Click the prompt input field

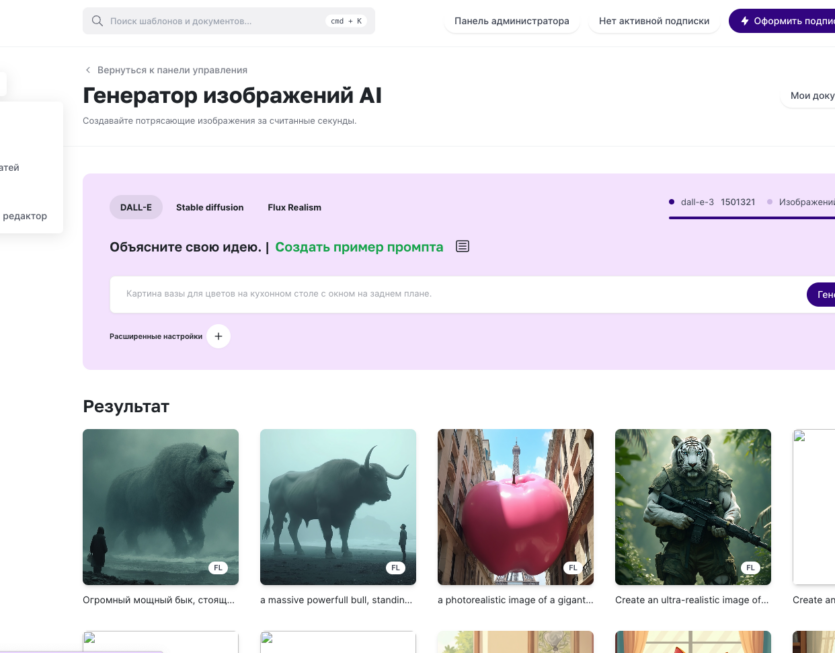click(x=400, y=294)
